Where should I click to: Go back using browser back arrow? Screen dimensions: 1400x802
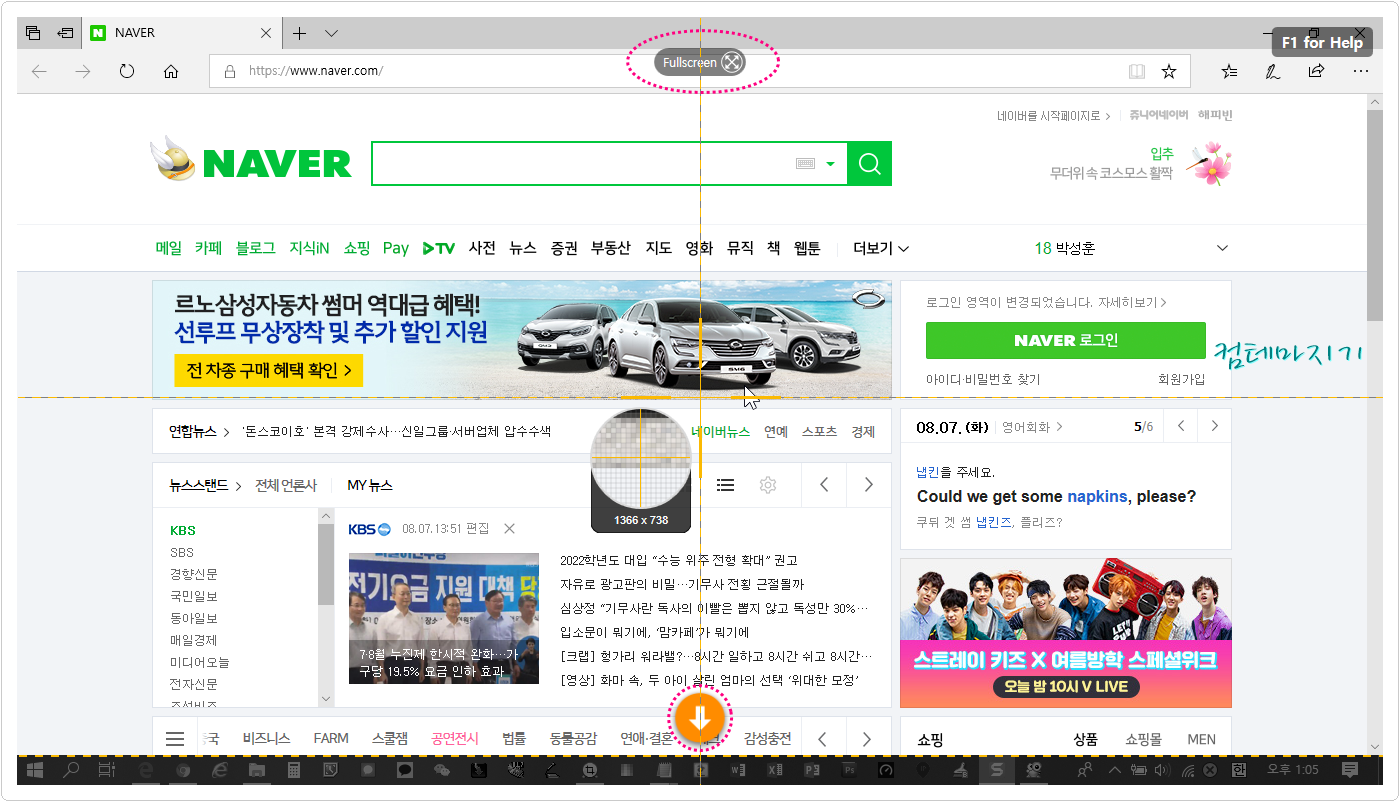[x=39, y=72]
